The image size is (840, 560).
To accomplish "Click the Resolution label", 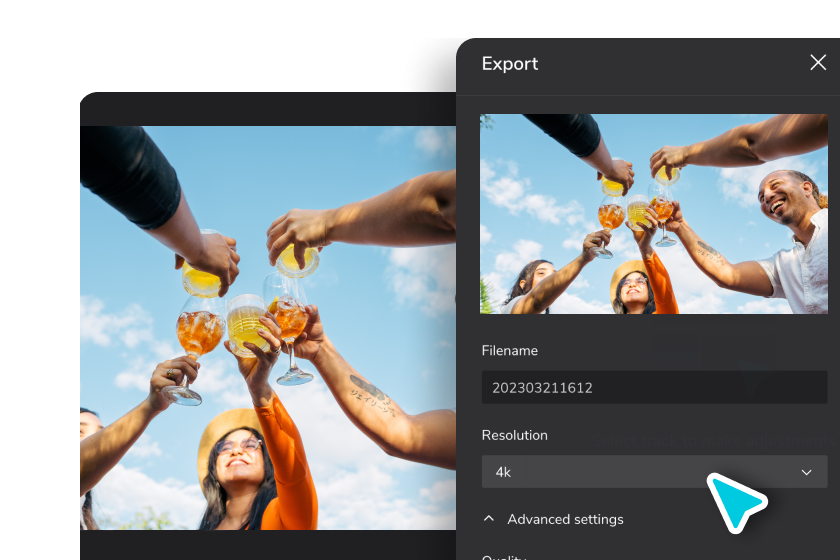I will 514,435.
